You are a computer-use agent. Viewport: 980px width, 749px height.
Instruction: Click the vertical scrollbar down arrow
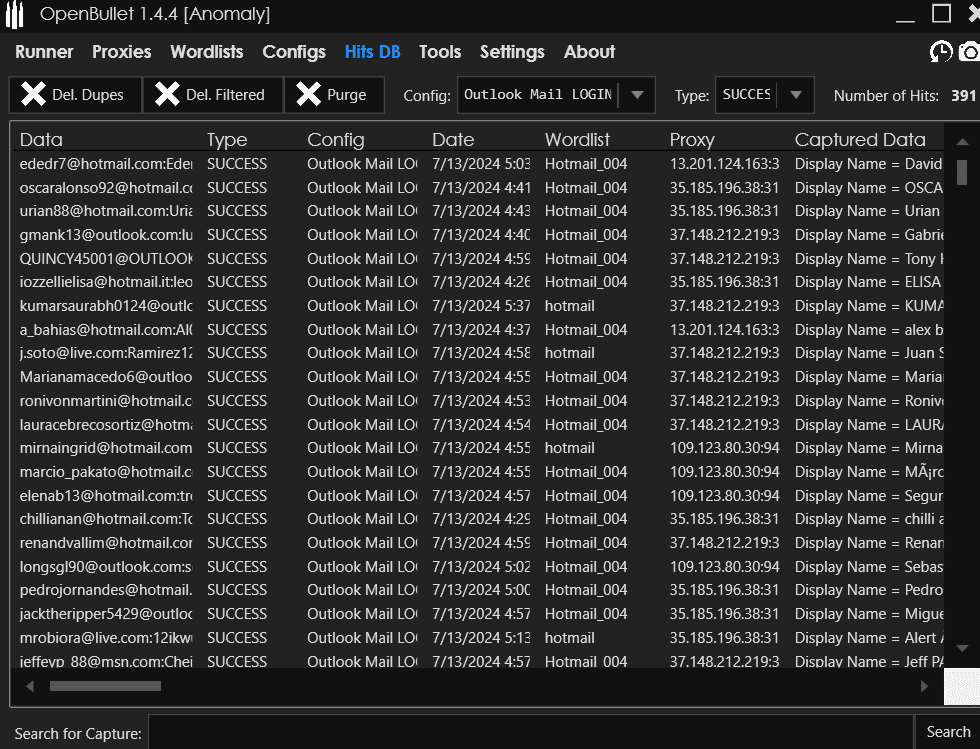962,648
